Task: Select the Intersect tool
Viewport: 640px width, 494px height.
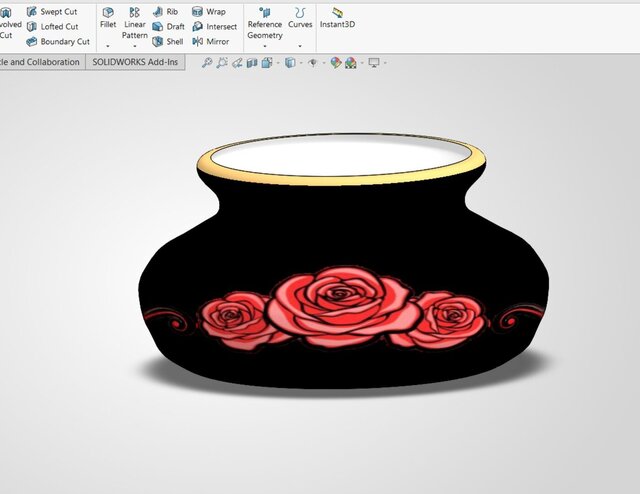Action: [x=214, y=27]
